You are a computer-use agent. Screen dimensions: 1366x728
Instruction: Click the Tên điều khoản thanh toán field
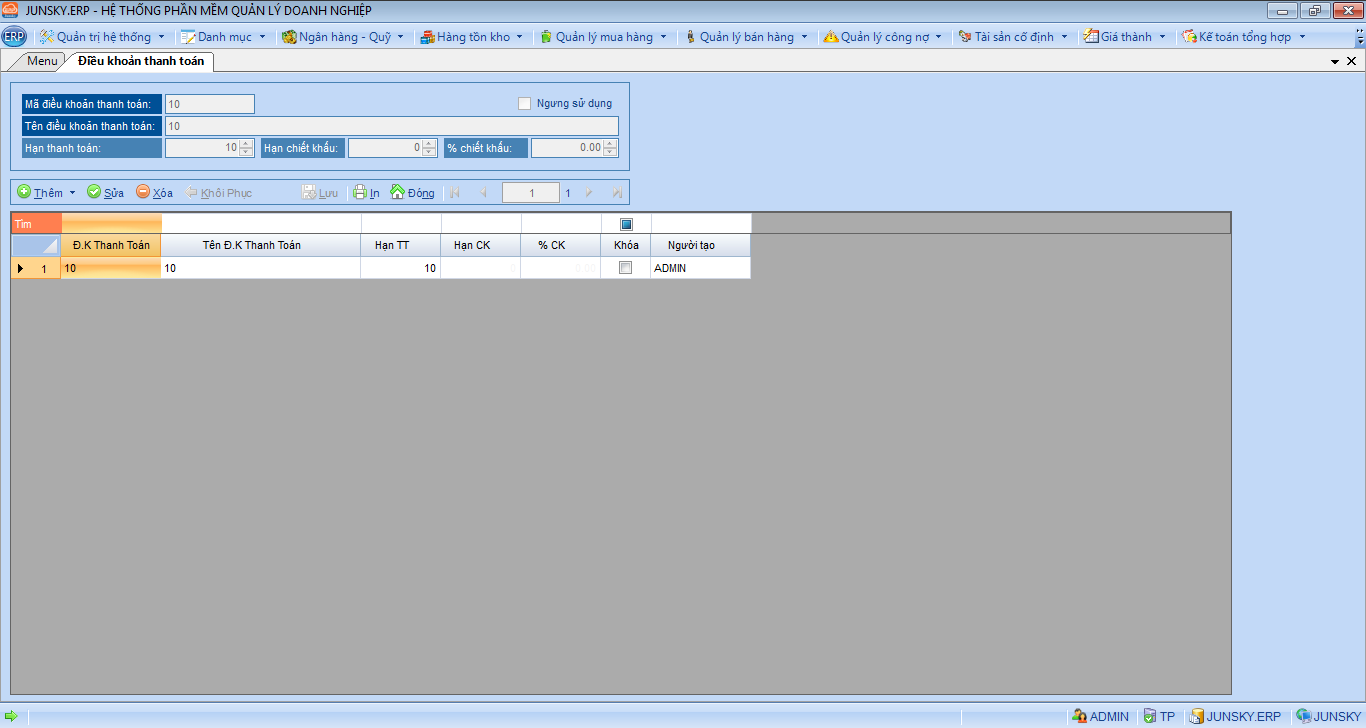[x=391, y=126]
